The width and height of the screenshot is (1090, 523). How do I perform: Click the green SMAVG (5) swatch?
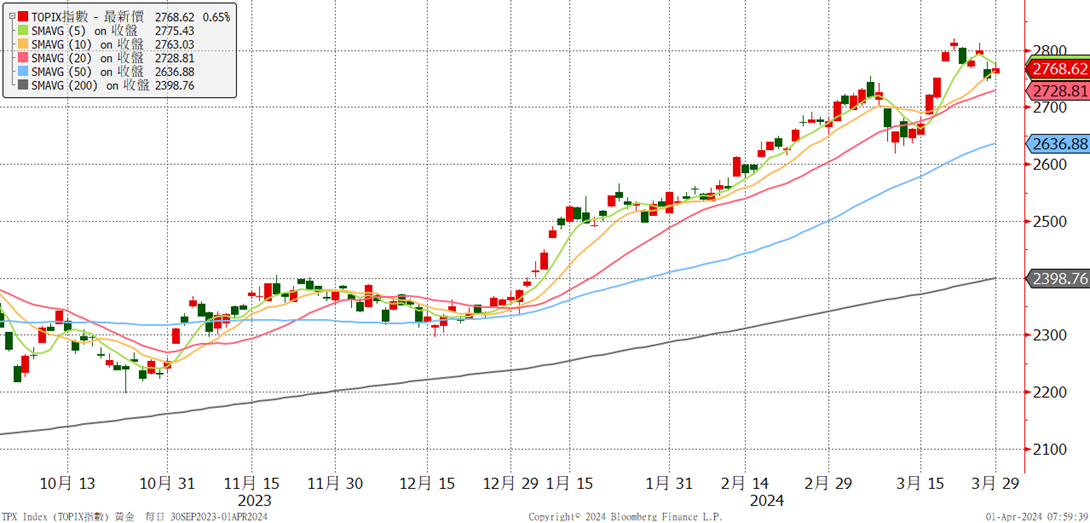pos(23,31)
